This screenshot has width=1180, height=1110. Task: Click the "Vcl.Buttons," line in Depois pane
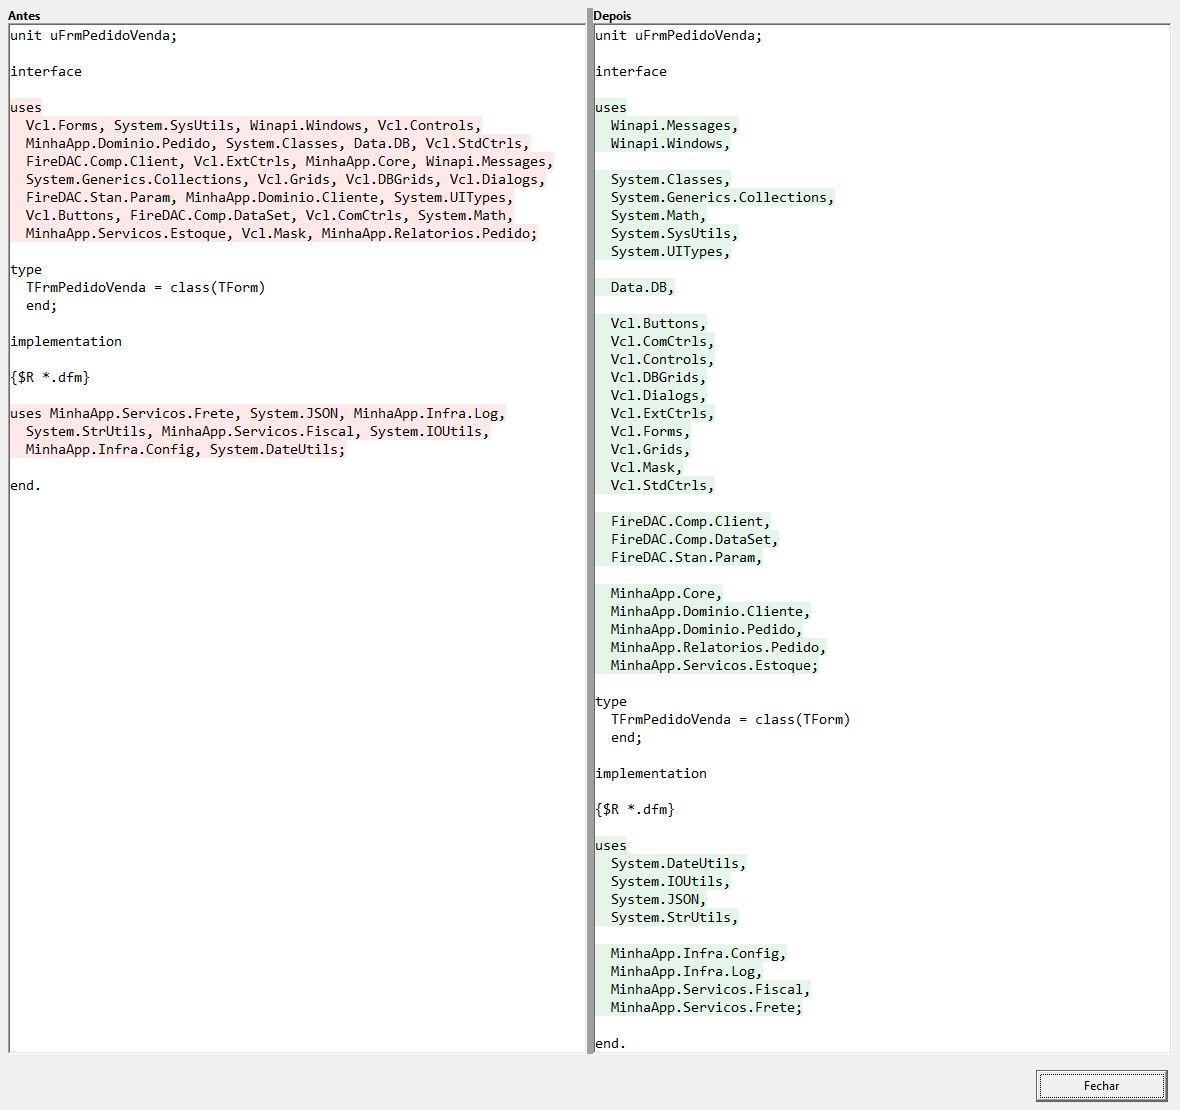[658, 324]
